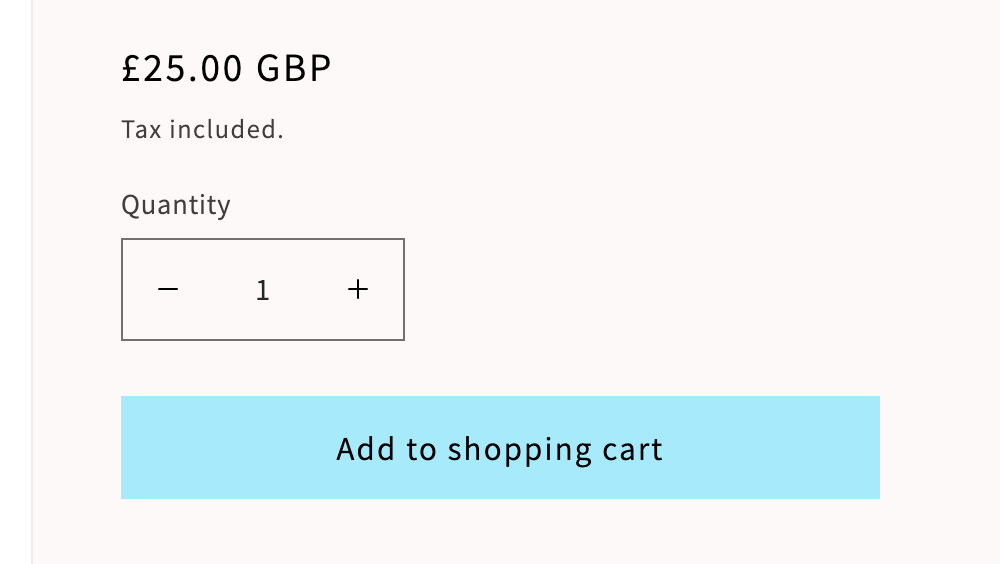The width and height of the screenshot is (1000, 564).
Task: Reduce quantity using the minus stepper
Action: coord(168,290)
